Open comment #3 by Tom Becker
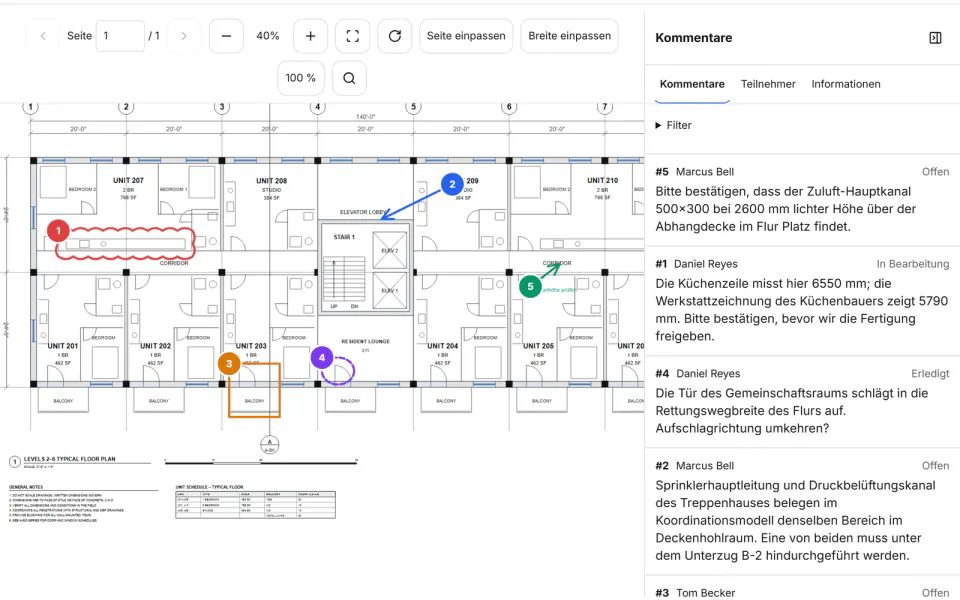This screenshot has height=600, width=960. tap(802, 589)
